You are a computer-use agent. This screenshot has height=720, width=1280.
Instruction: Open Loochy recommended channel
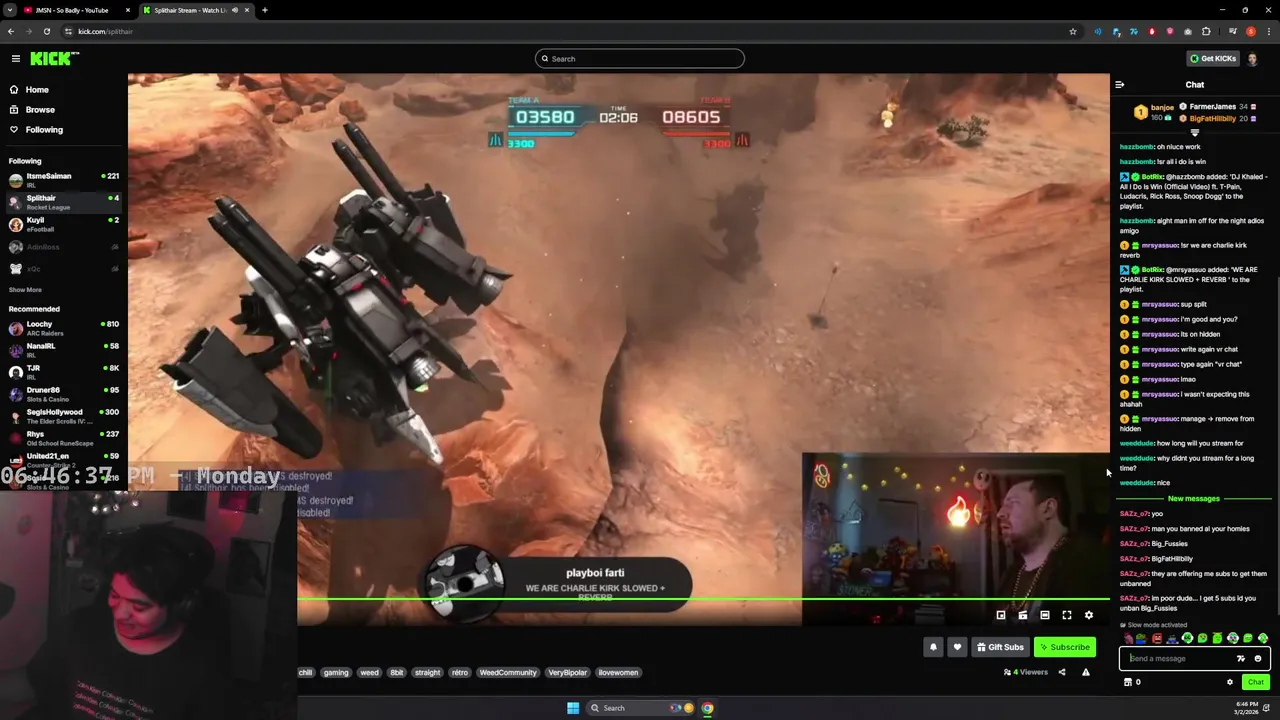64,328
